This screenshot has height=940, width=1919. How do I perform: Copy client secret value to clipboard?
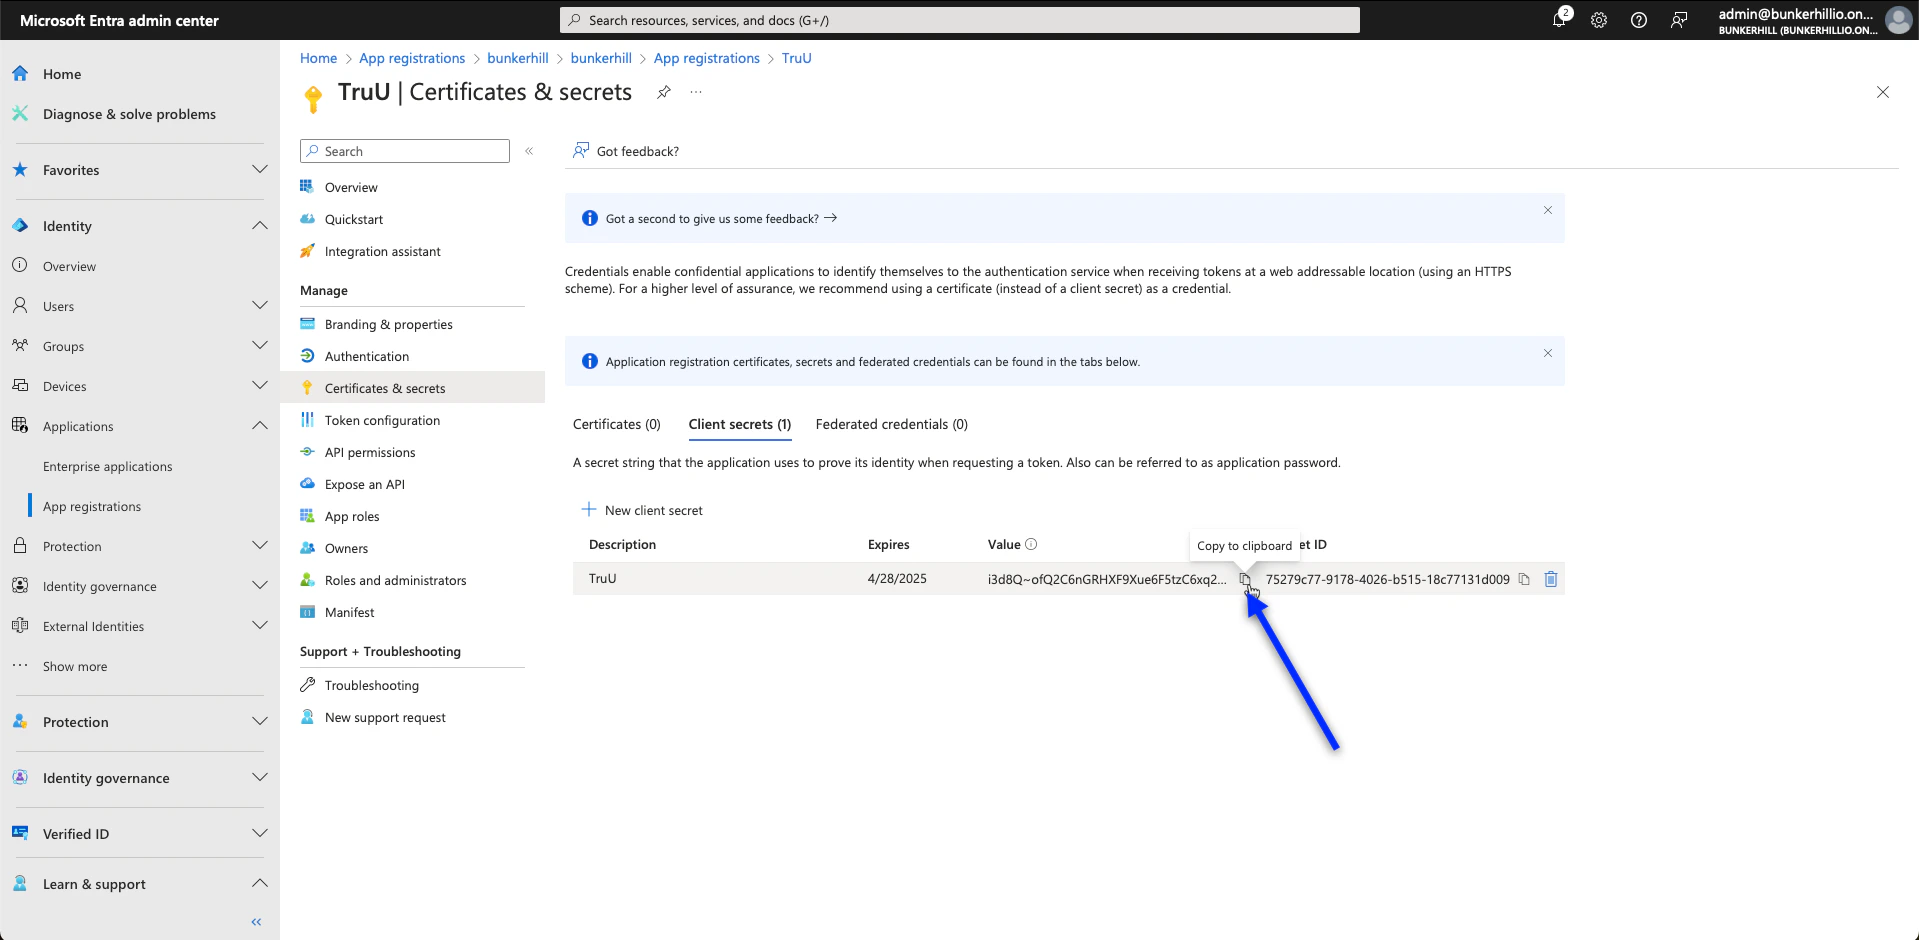pyautogui.click(x=1245, y=579)
